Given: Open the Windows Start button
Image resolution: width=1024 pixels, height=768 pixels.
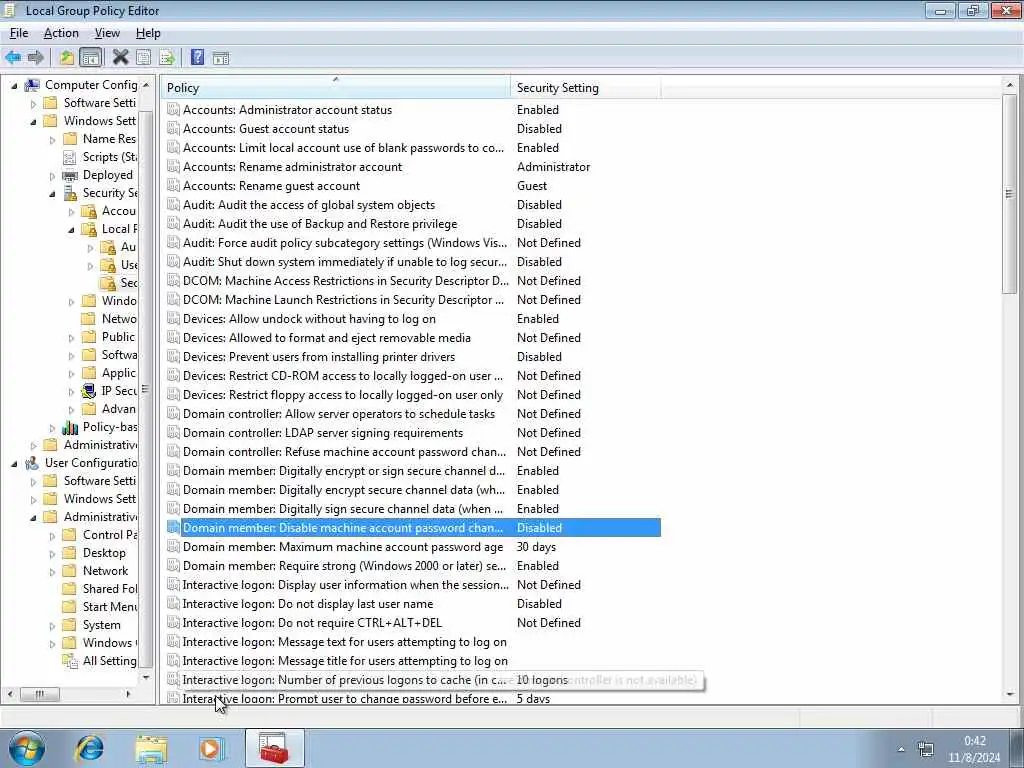Looking at the screenshot, I should point(26,748).
